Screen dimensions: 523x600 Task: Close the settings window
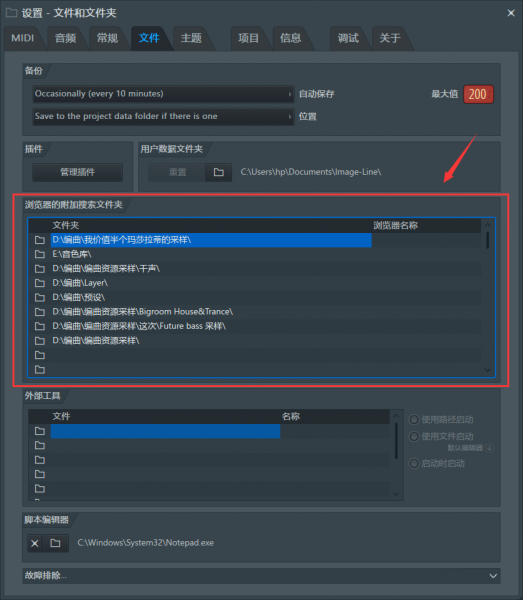tap(511, 13)
